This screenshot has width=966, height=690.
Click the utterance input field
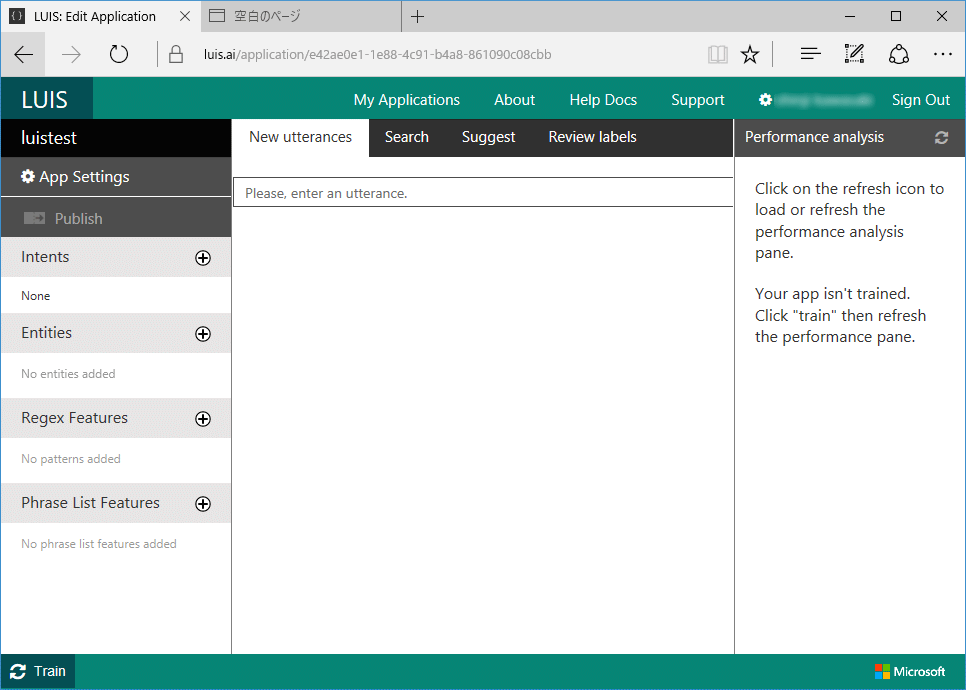click(483, 193)
